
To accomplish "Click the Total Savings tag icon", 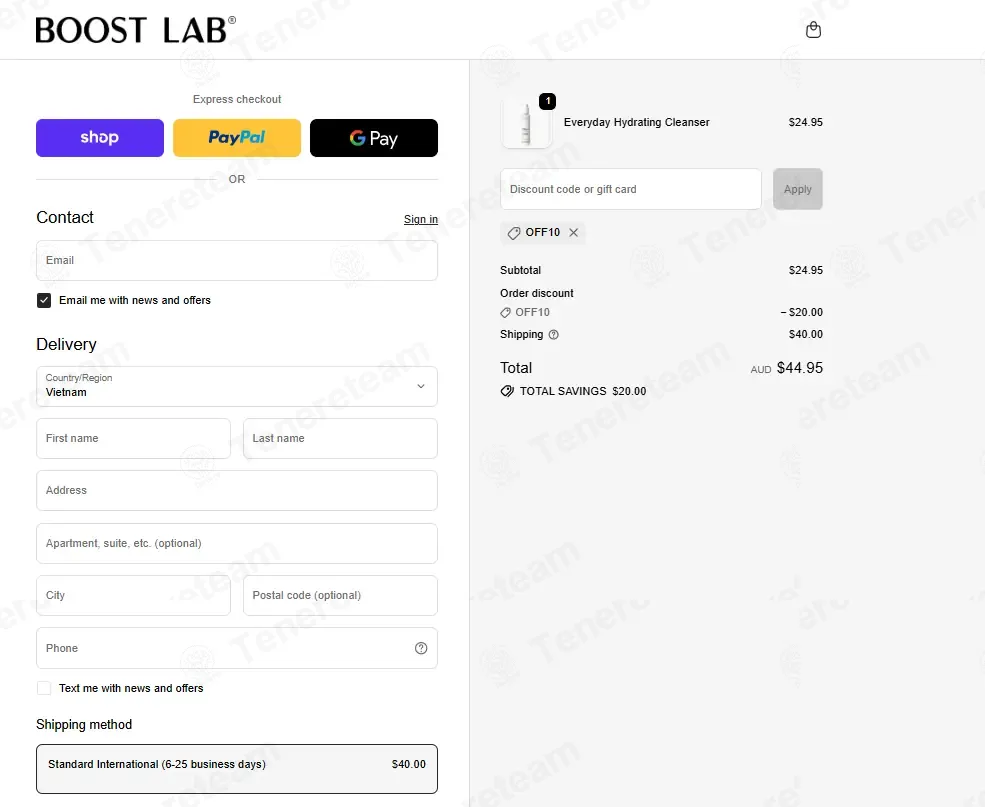I will (507, 391).
